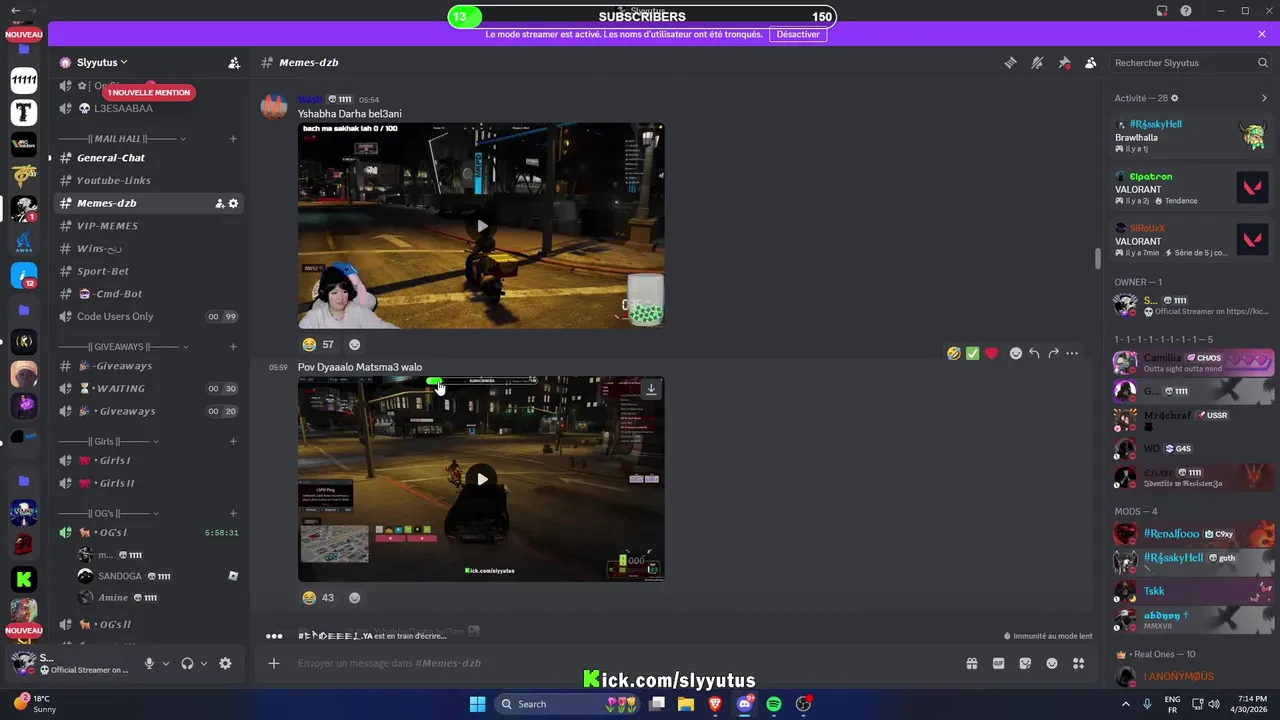The height and width of the screenshot is (720, 1280).
Task: Open the GIF picker
Action: click(x=998, y=663)
